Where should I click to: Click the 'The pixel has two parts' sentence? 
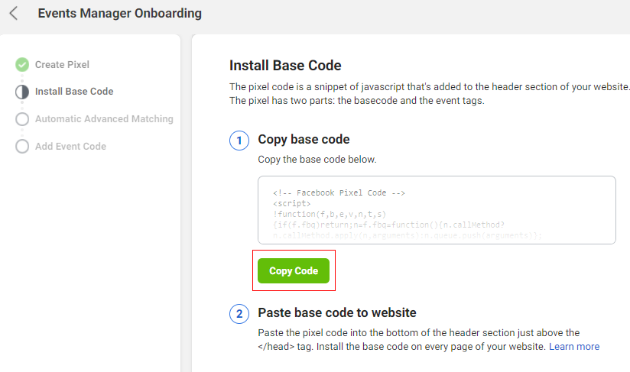click(357, 100)
